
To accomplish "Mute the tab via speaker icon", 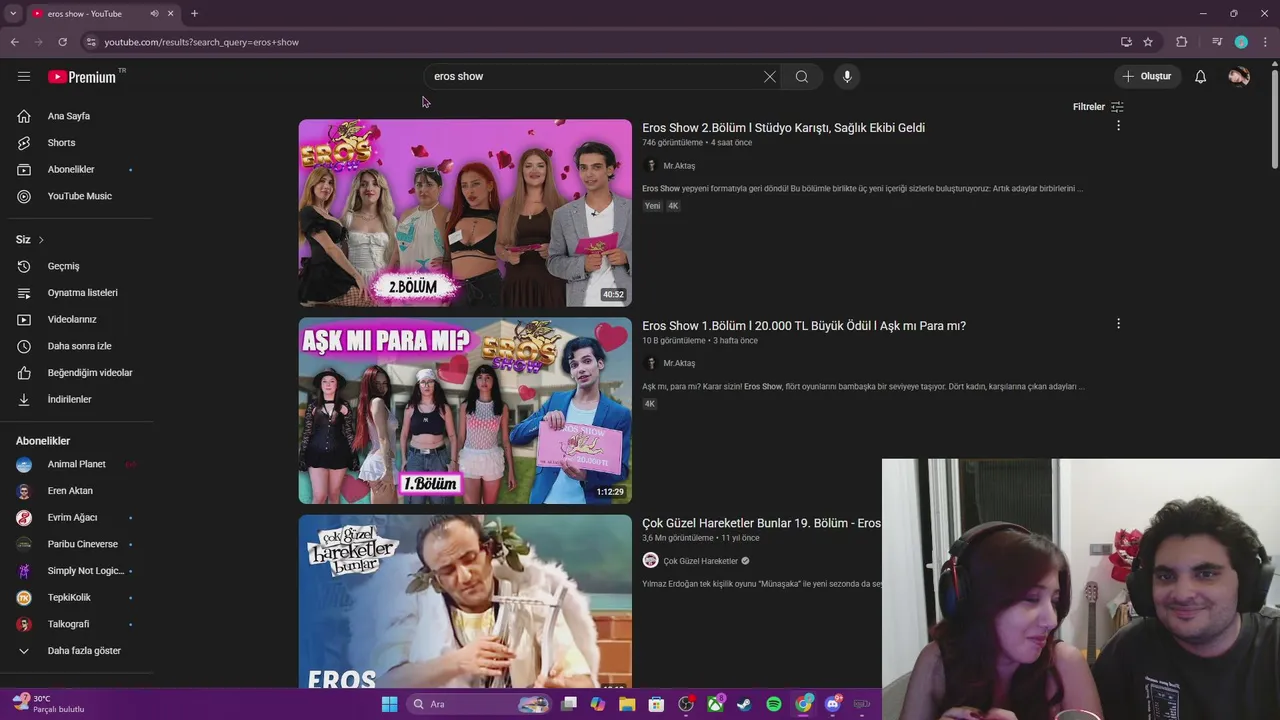I will click(154, 13).
